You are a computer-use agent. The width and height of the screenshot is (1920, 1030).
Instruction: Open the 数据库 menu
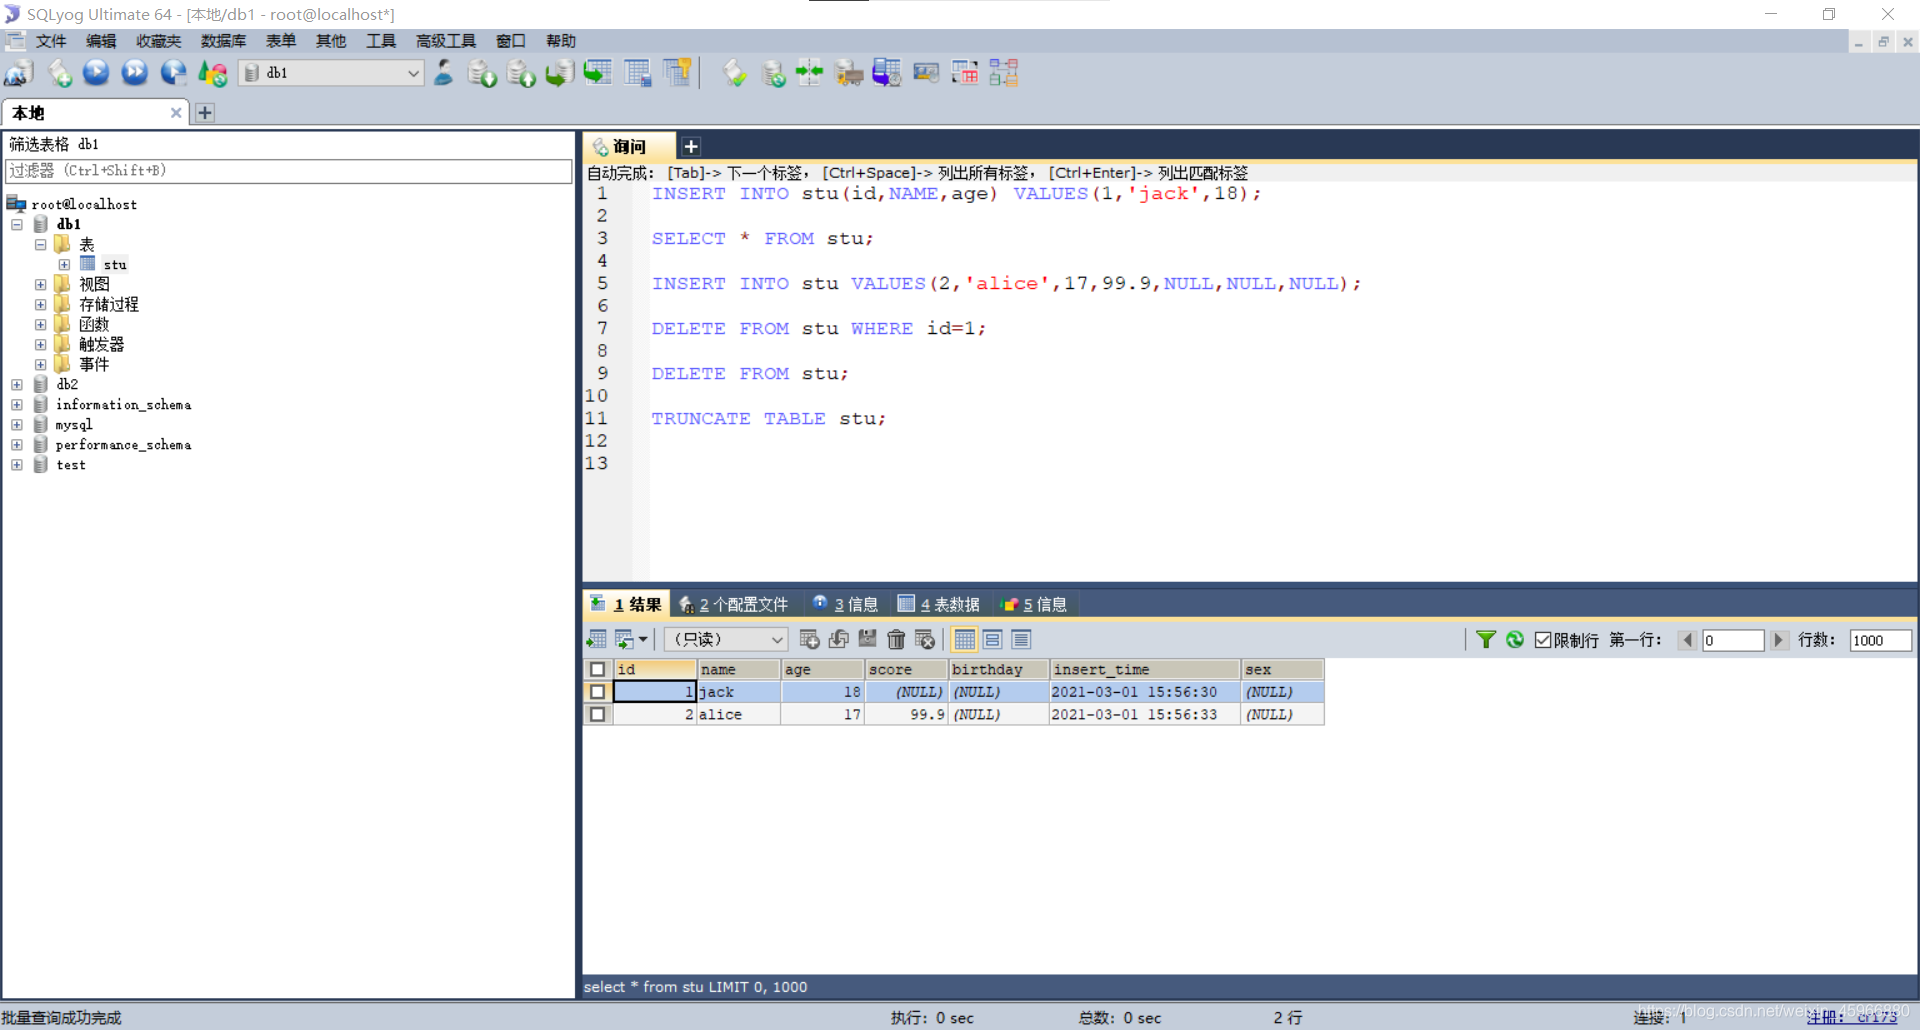[223, 41]
